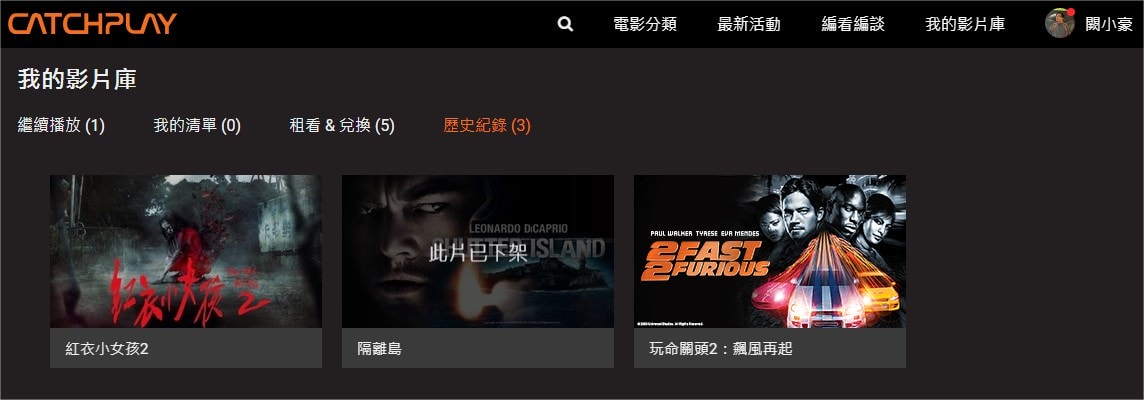
Task: Click the 此片已下架 overlay text
Action: pos(478,253)
